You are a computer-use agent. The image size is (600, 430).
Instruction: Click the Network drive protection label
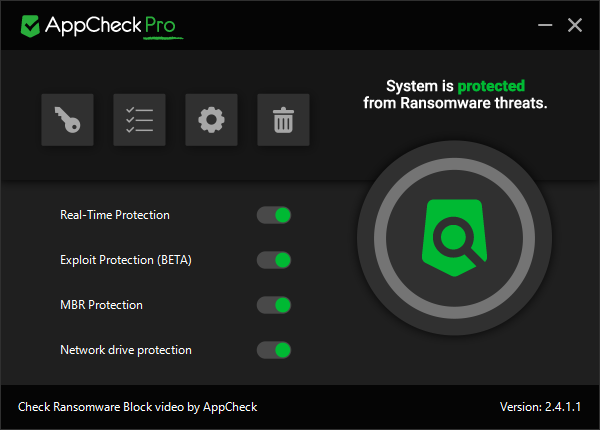126,350
